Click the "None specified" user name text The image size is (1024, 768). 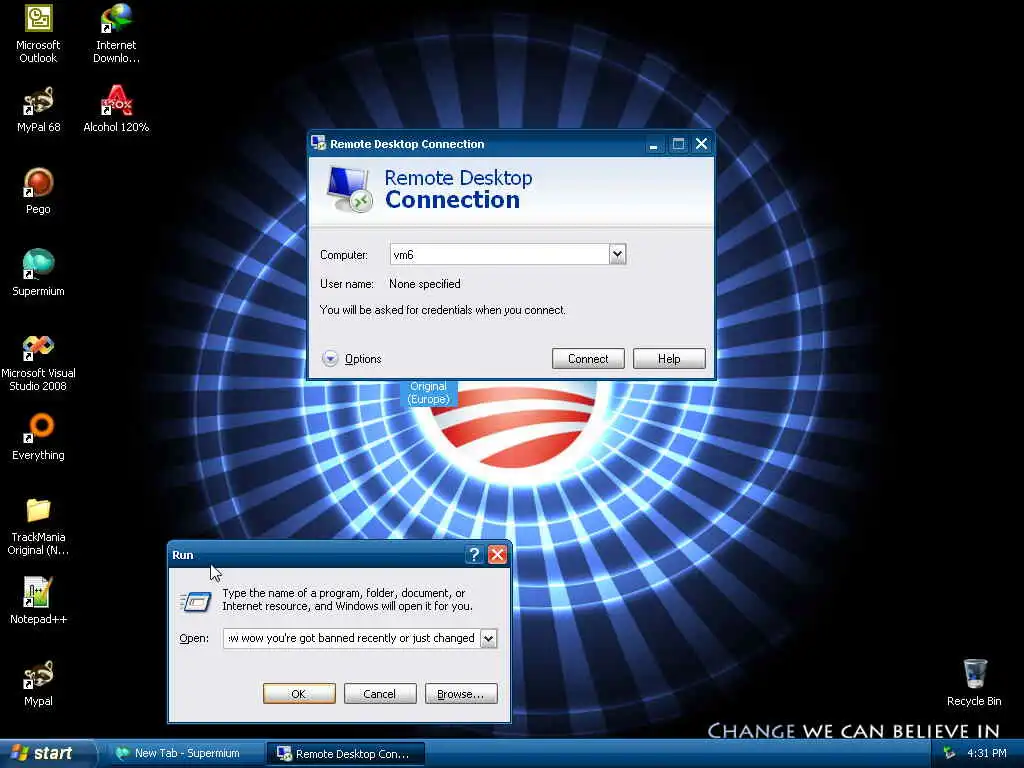424,283
